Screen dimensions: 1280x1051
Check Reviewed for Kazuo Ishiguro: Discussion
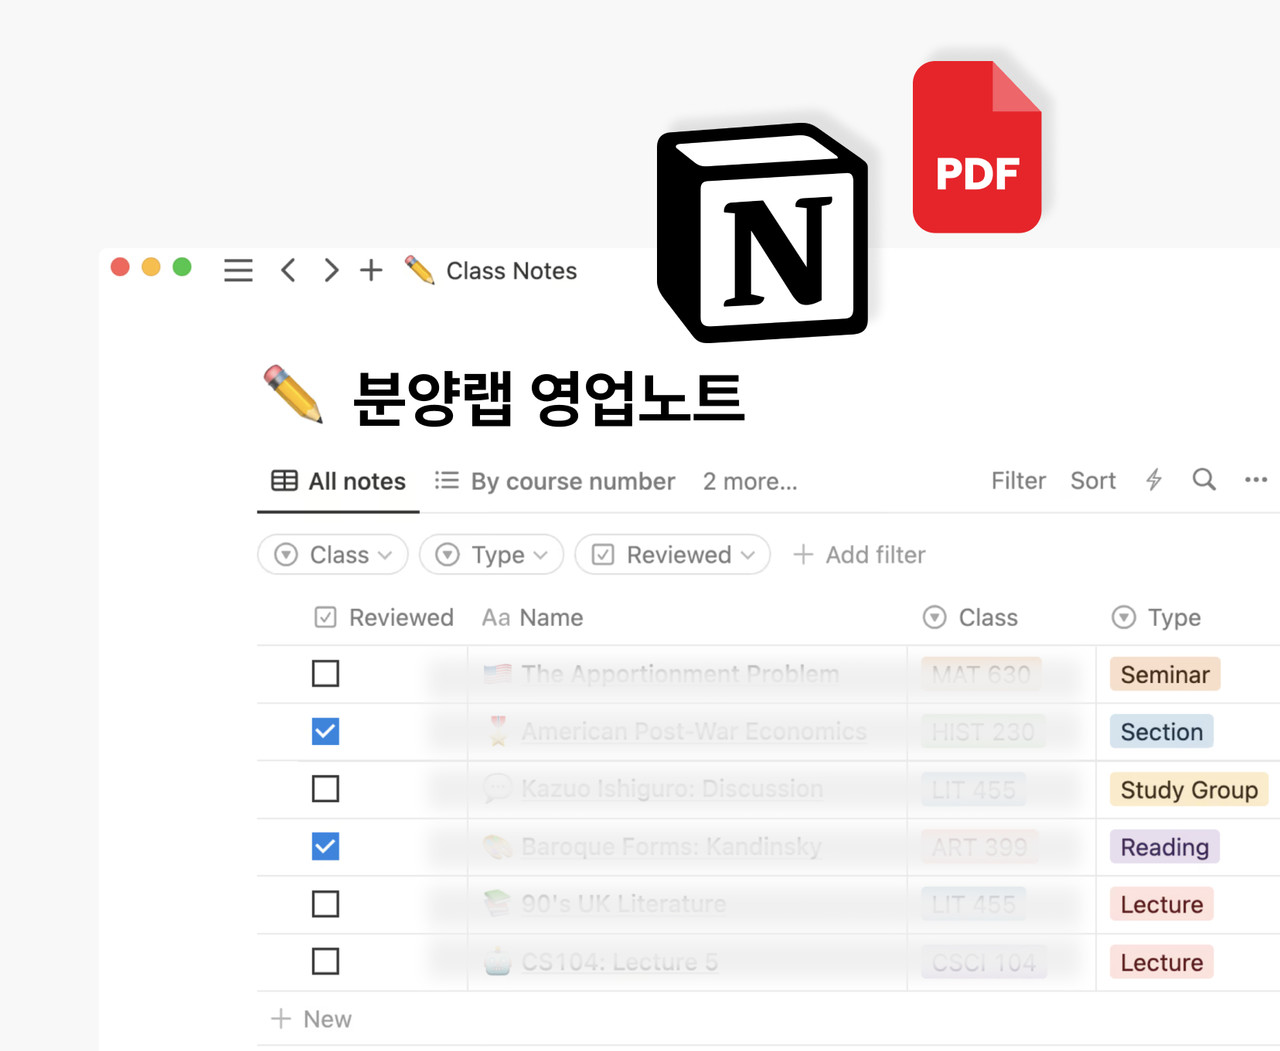[x=325, y=789]
